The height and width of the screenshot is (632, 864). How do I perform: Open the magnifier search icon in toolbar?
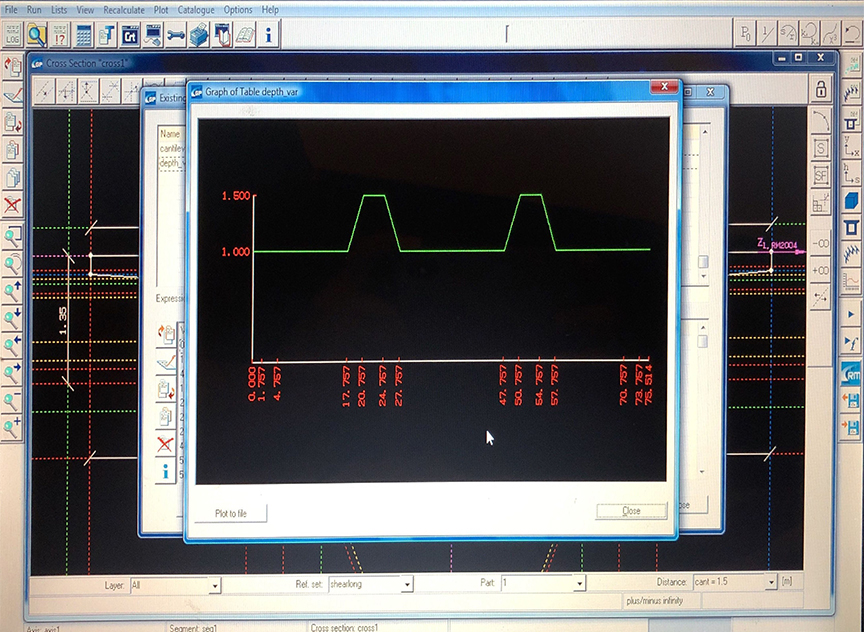(x=37, y=35)
